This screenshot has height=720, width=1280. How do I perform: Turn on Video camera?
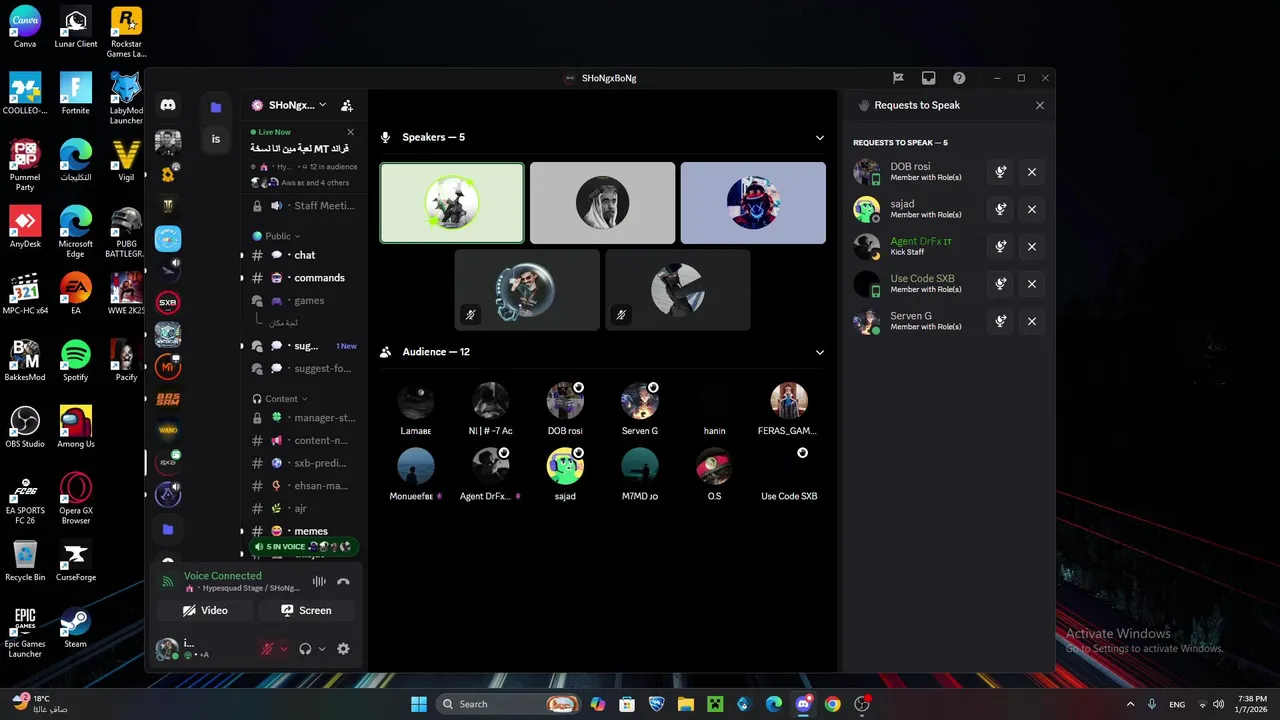pos(205,610)
